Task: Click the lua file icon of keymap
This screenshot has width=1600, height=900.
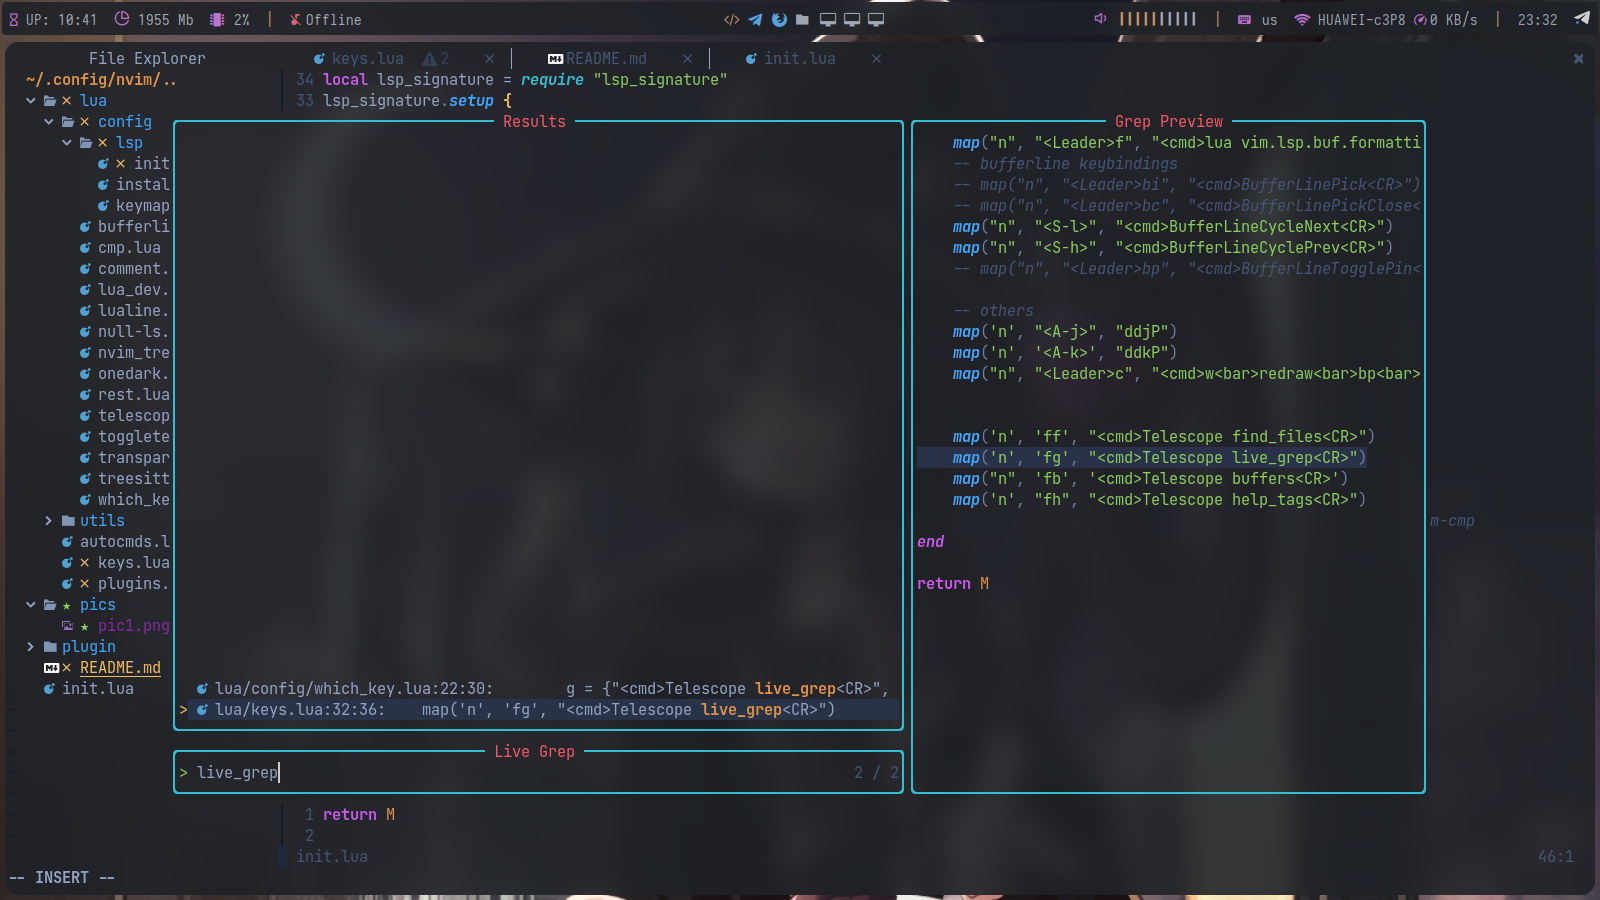Action: 103,206
